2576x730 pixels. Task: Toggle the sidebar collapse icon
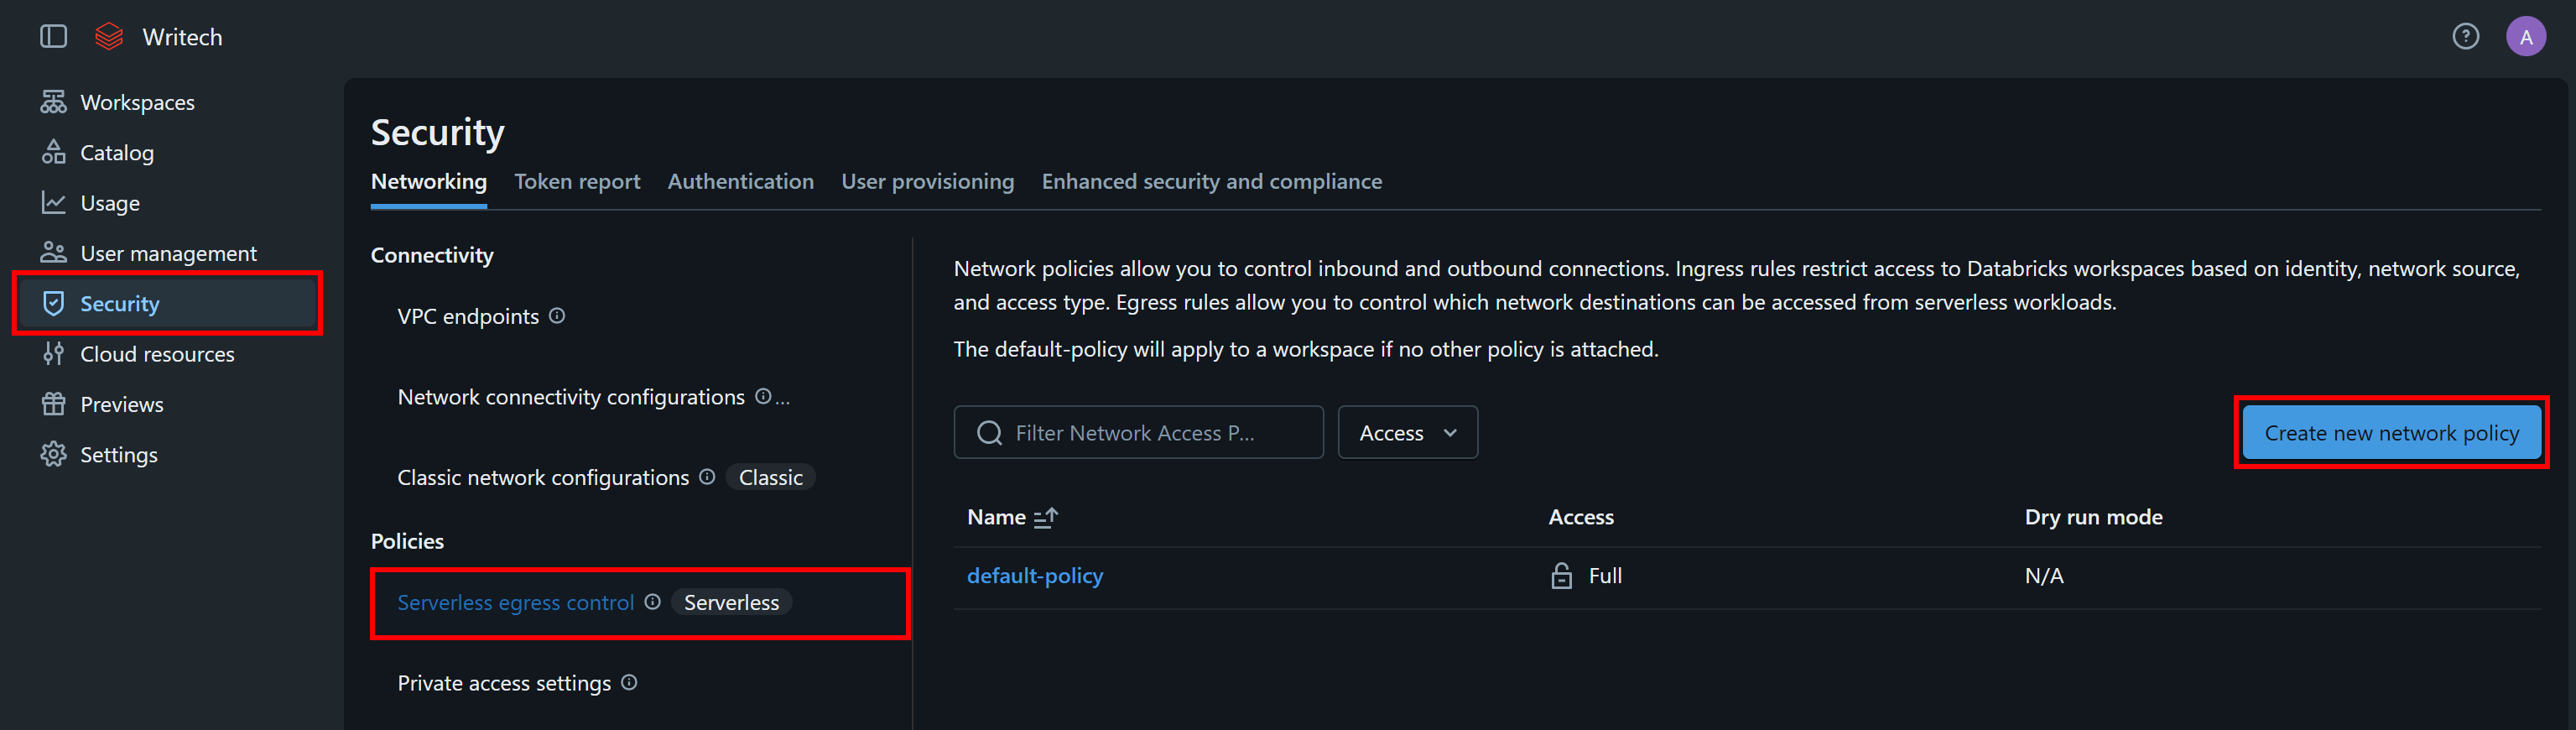point(53,37)
